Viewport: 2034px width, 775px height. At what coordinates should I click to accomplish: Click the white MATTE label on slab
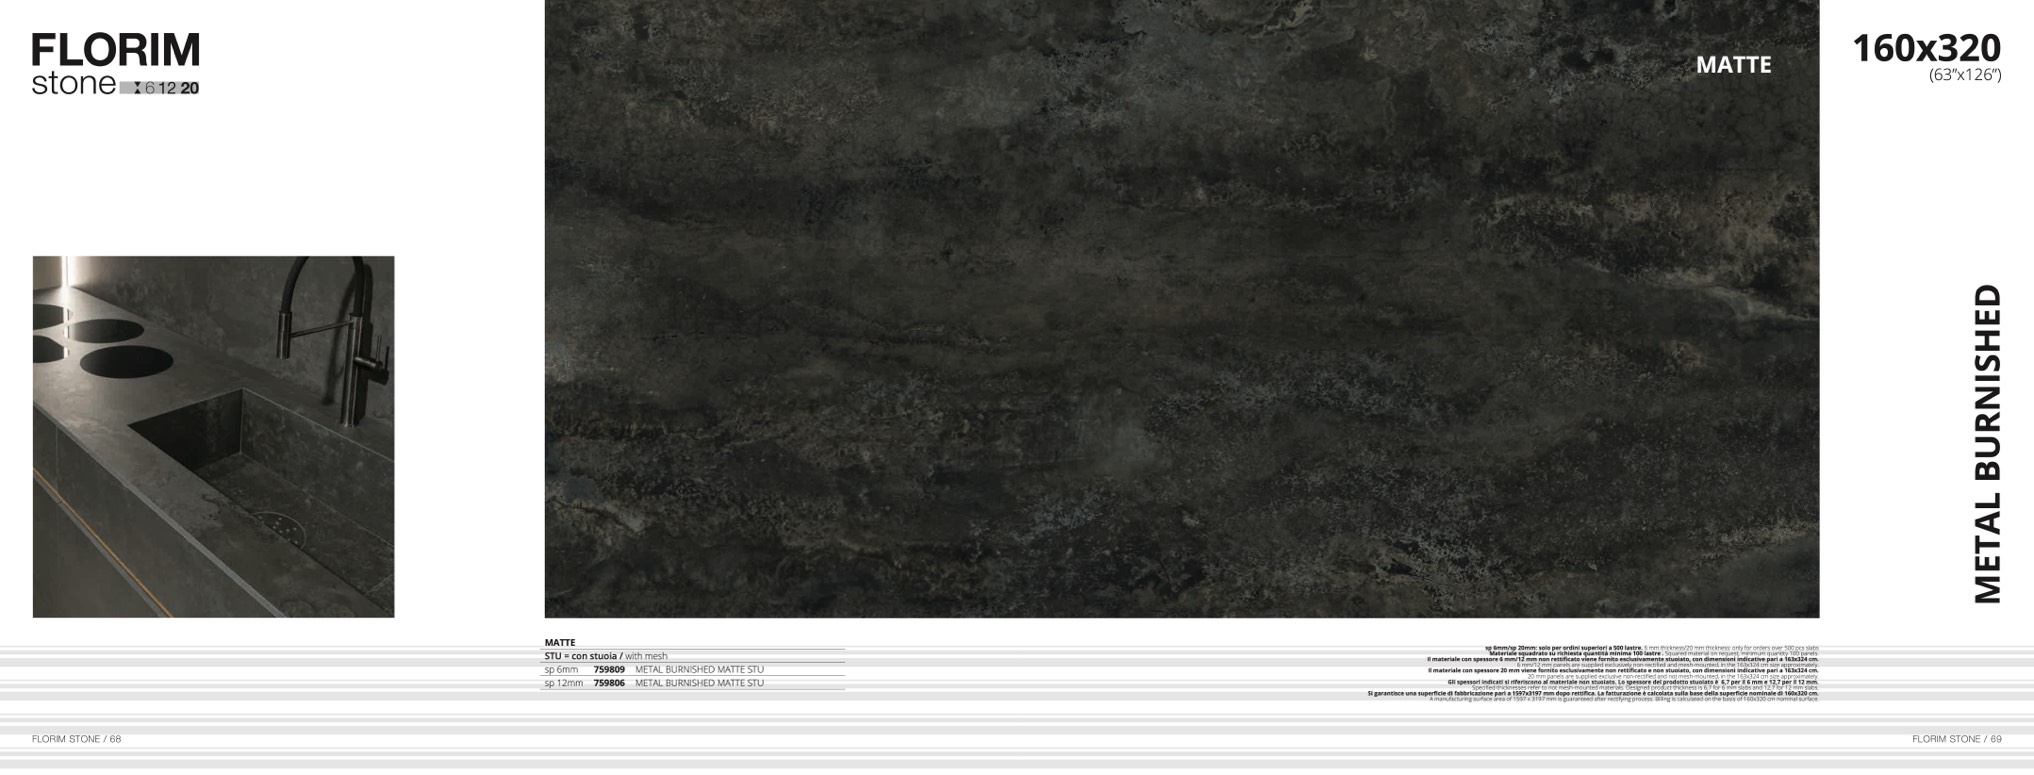(1733, 65)
